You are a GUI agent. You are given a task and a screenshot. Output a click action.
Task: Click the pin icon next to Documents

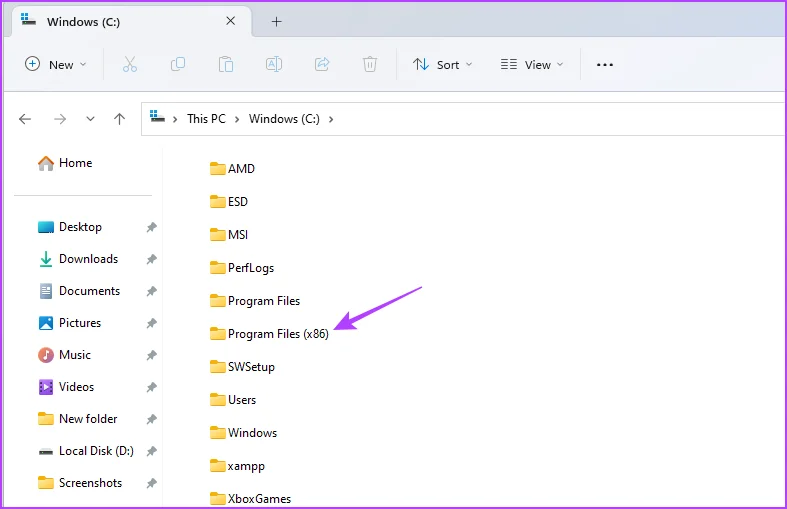pos(152,291)
